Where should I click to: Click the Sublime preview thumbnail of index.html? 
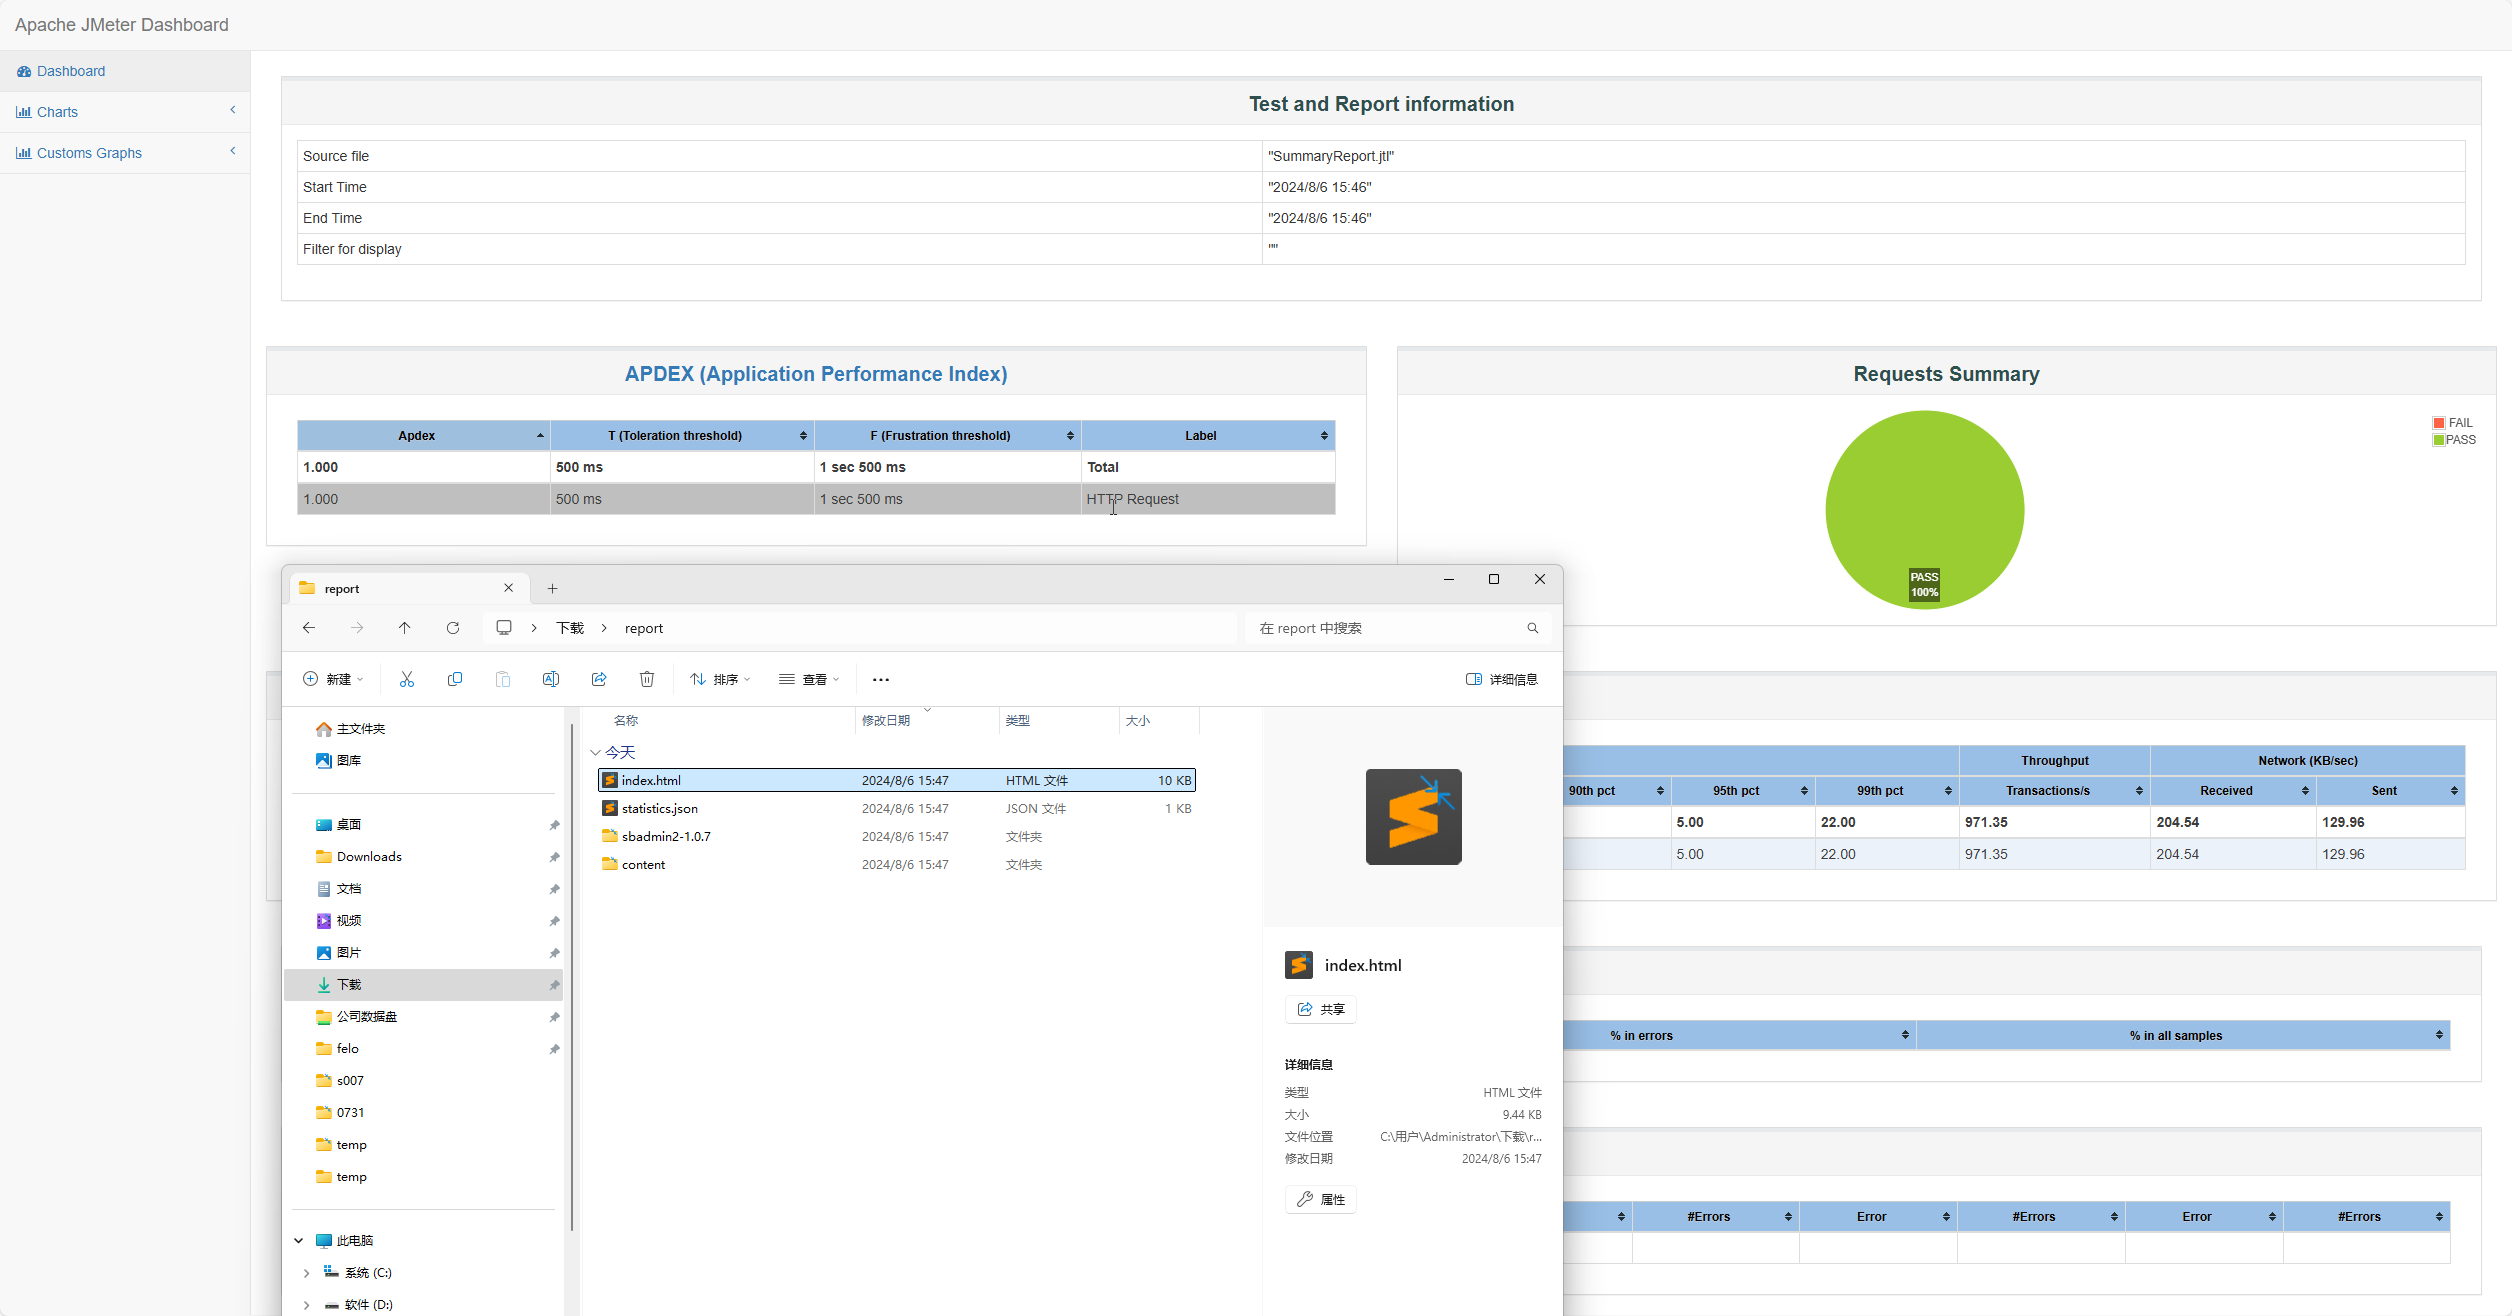(1414, 817)
